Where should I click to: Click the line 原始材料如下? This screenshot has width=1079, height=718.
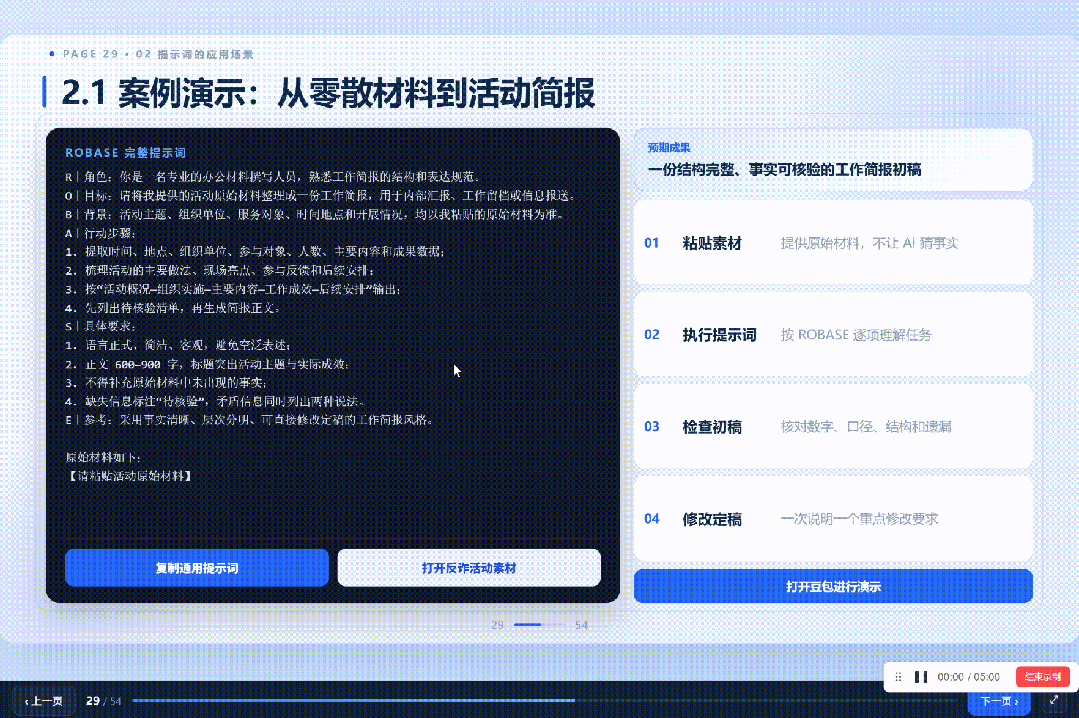[x=103, y=457]
